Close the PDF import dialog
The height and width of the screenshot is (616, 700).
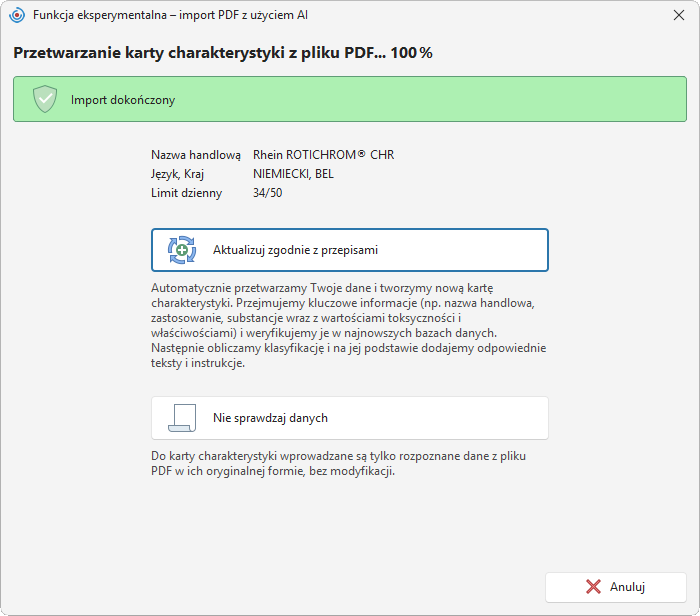(679, 15)
